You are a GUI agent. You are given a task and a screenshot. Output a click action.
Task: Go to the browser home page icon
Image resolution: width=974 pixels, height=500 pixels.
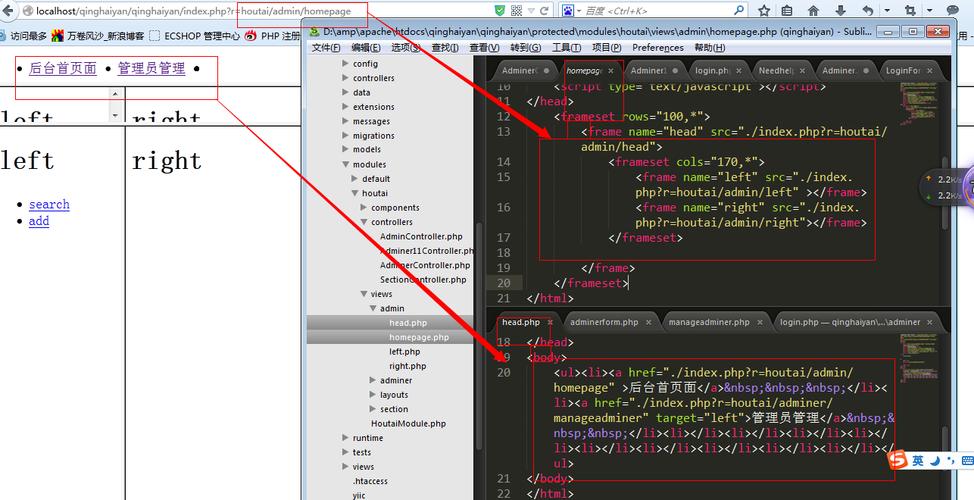813,11
